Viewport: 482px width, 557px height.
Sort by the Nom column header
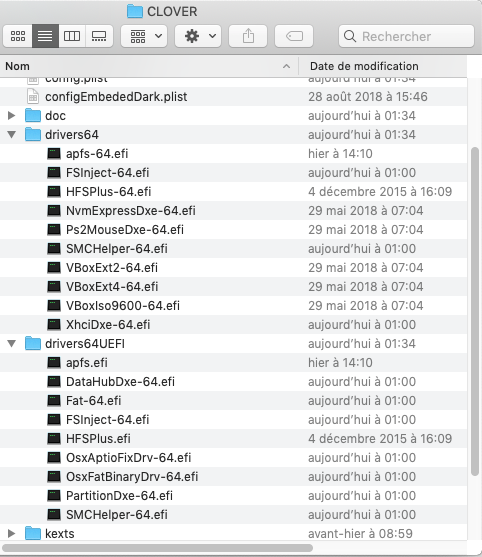coord(149,66)
